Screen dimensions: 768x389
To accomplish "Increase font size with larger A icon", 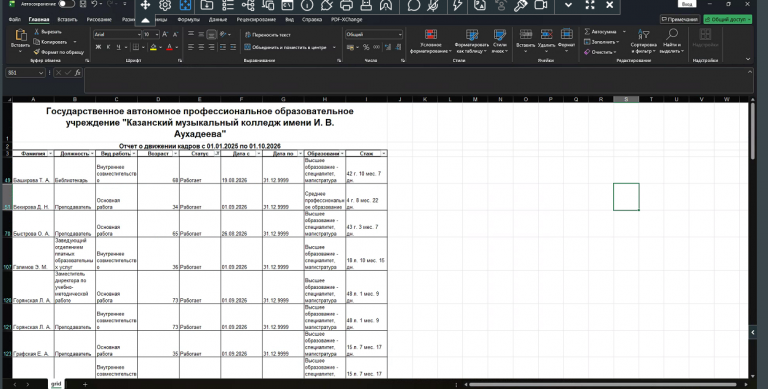I will 165,34.
